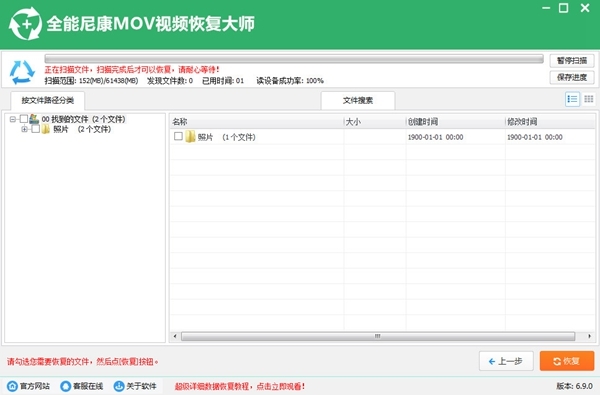The image size is (600, 395).
Task: Select the 照片 (2个文件) tree label
Action: [x=82, y=129]
